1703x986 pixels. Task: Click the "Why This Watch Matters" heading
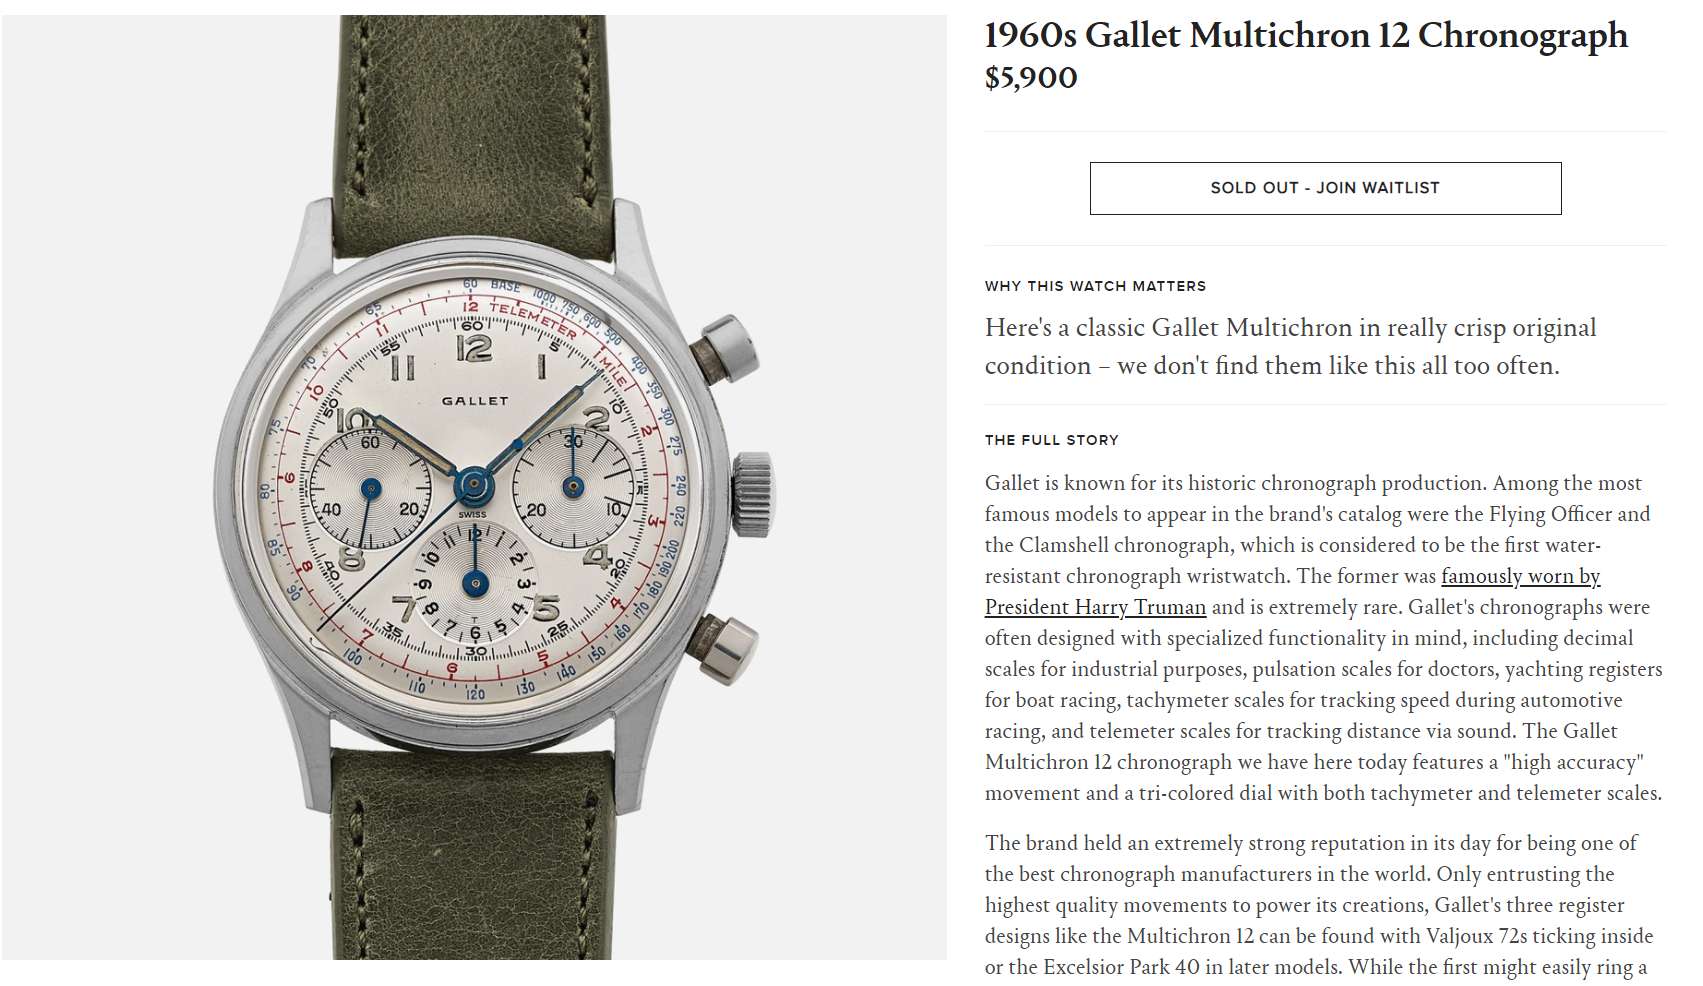1095,286
